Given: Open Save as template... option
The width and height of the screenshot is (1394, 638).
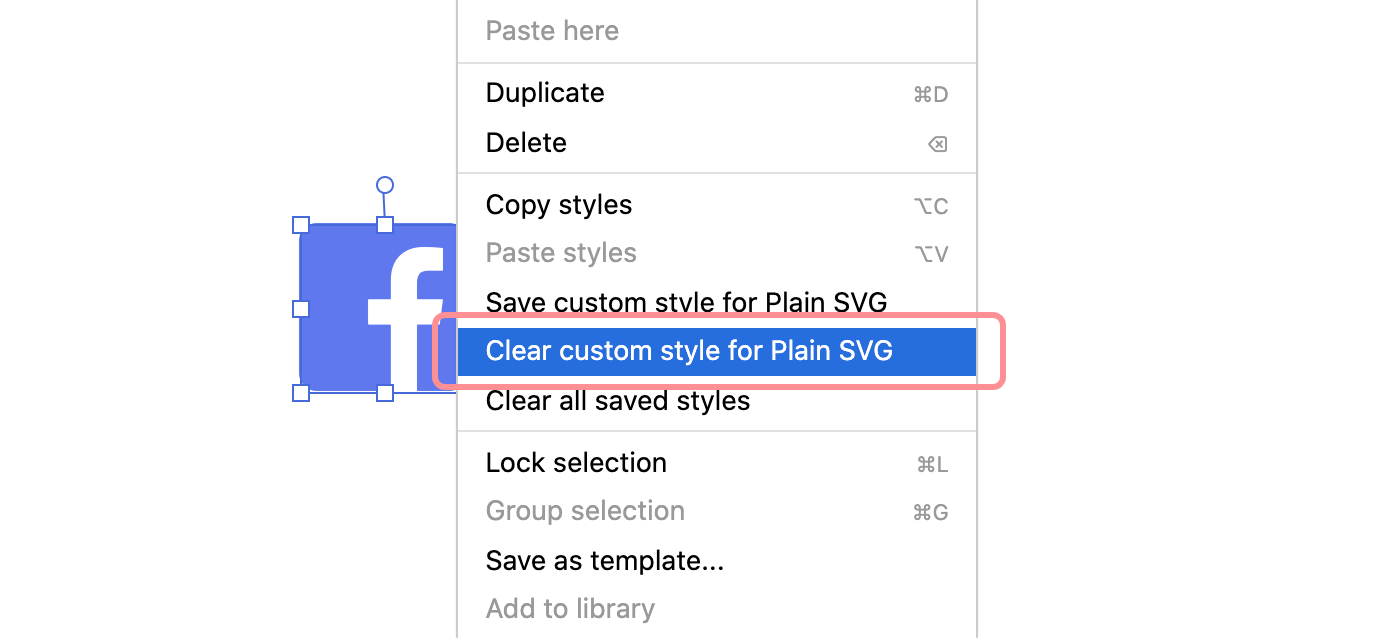Looking at the screenshot, I should tap(604, 560).
